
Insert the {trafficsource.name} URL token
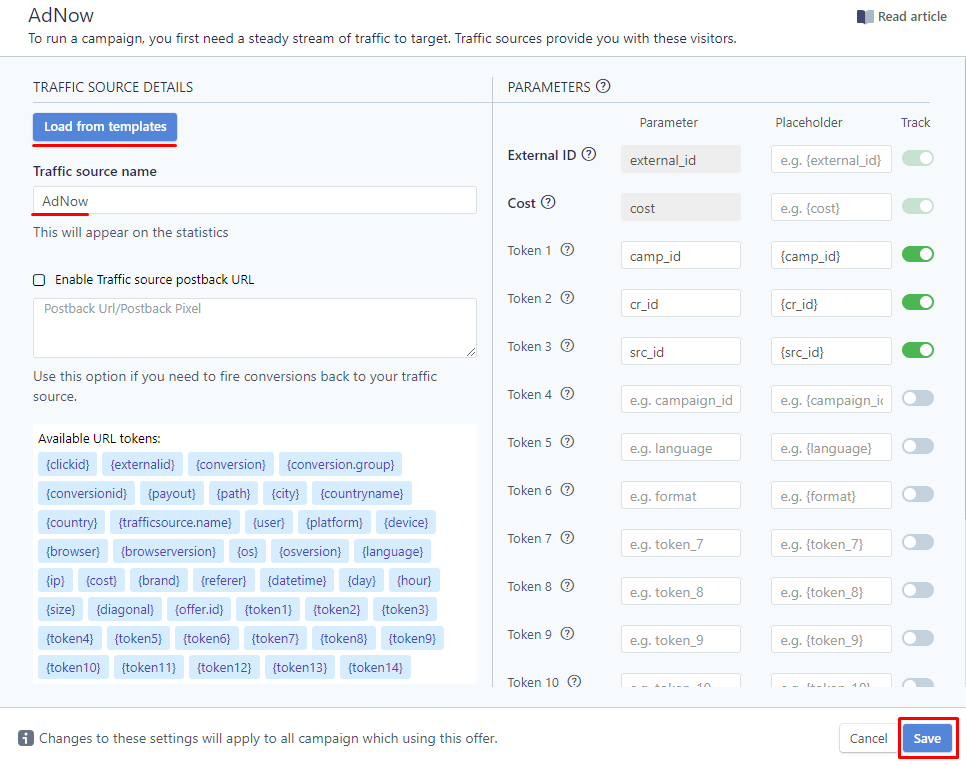[x=175, y=522]
